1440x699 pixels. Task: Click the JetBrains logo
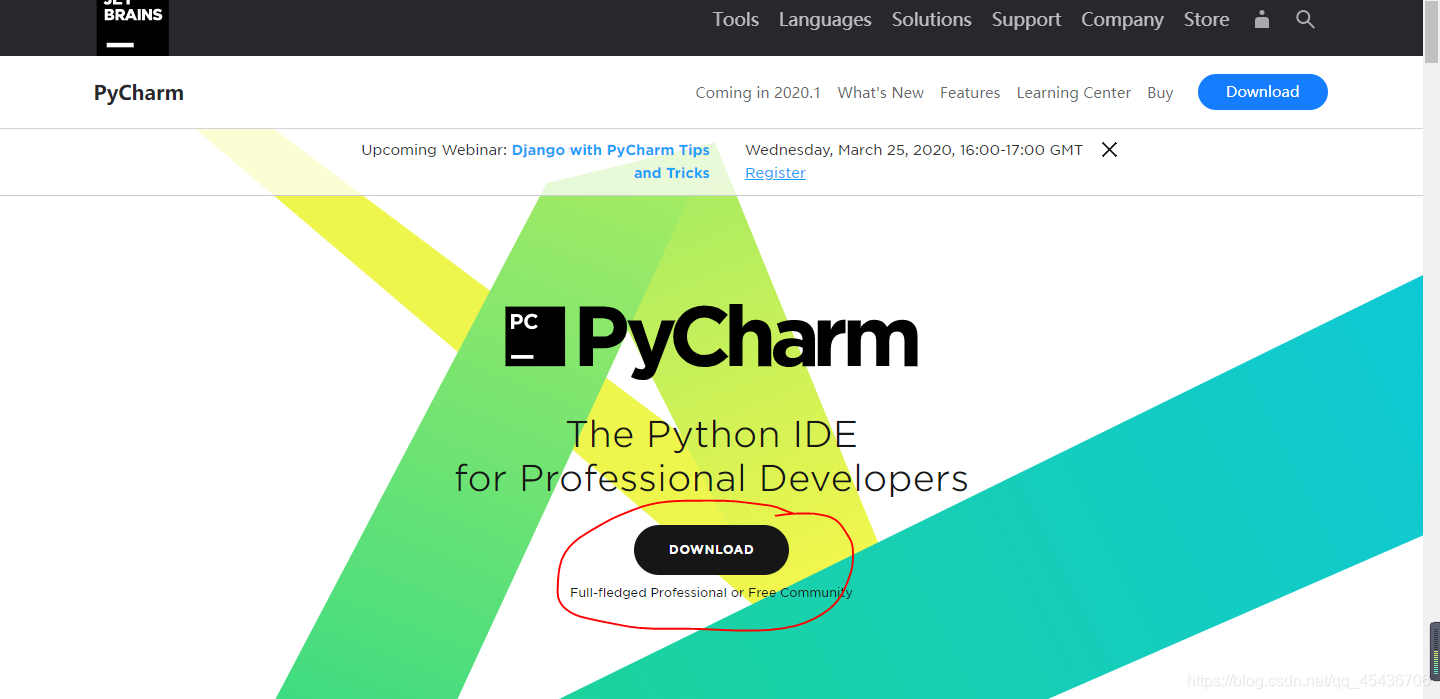(x=132, y=27)
